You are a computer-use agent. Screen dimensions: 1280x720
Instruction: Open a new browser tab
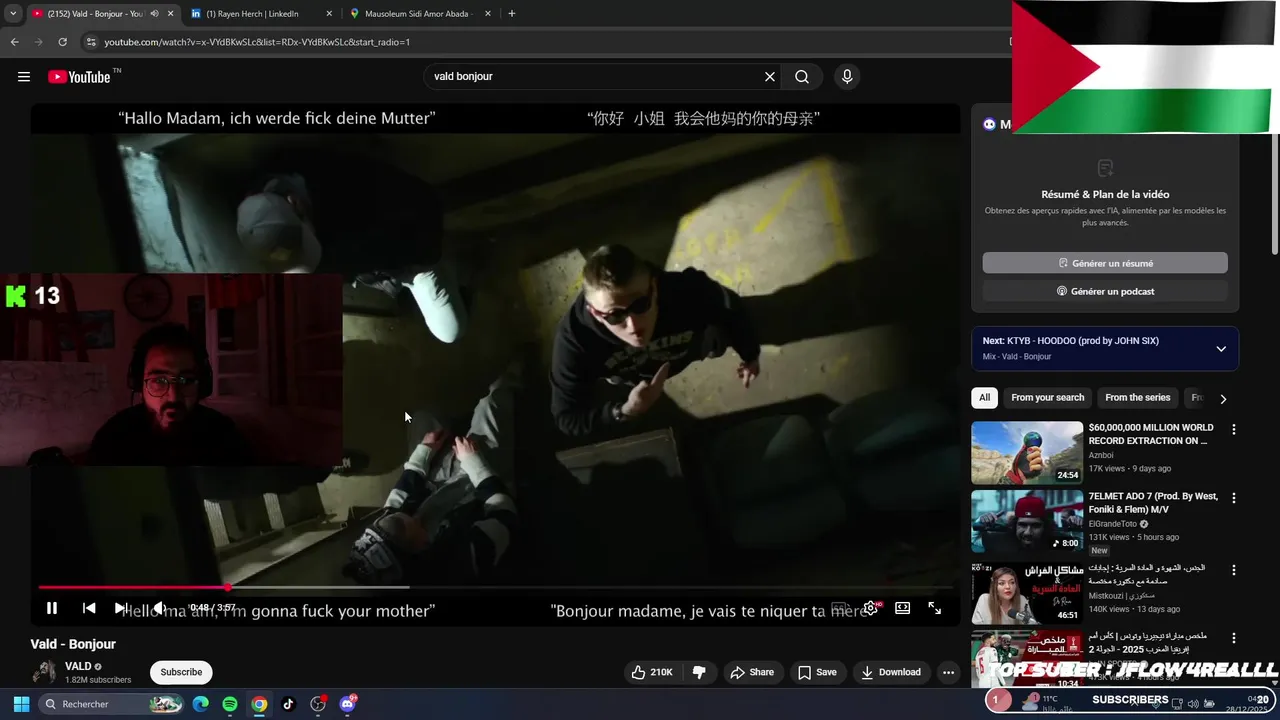coord(512,14)
